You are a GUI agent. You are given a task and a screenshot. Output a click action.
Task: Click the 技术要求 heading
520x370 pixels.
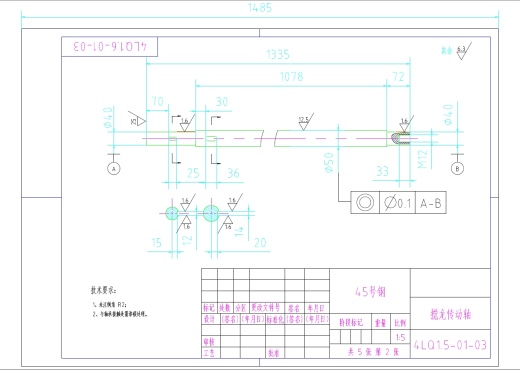(x=104, y=290)
